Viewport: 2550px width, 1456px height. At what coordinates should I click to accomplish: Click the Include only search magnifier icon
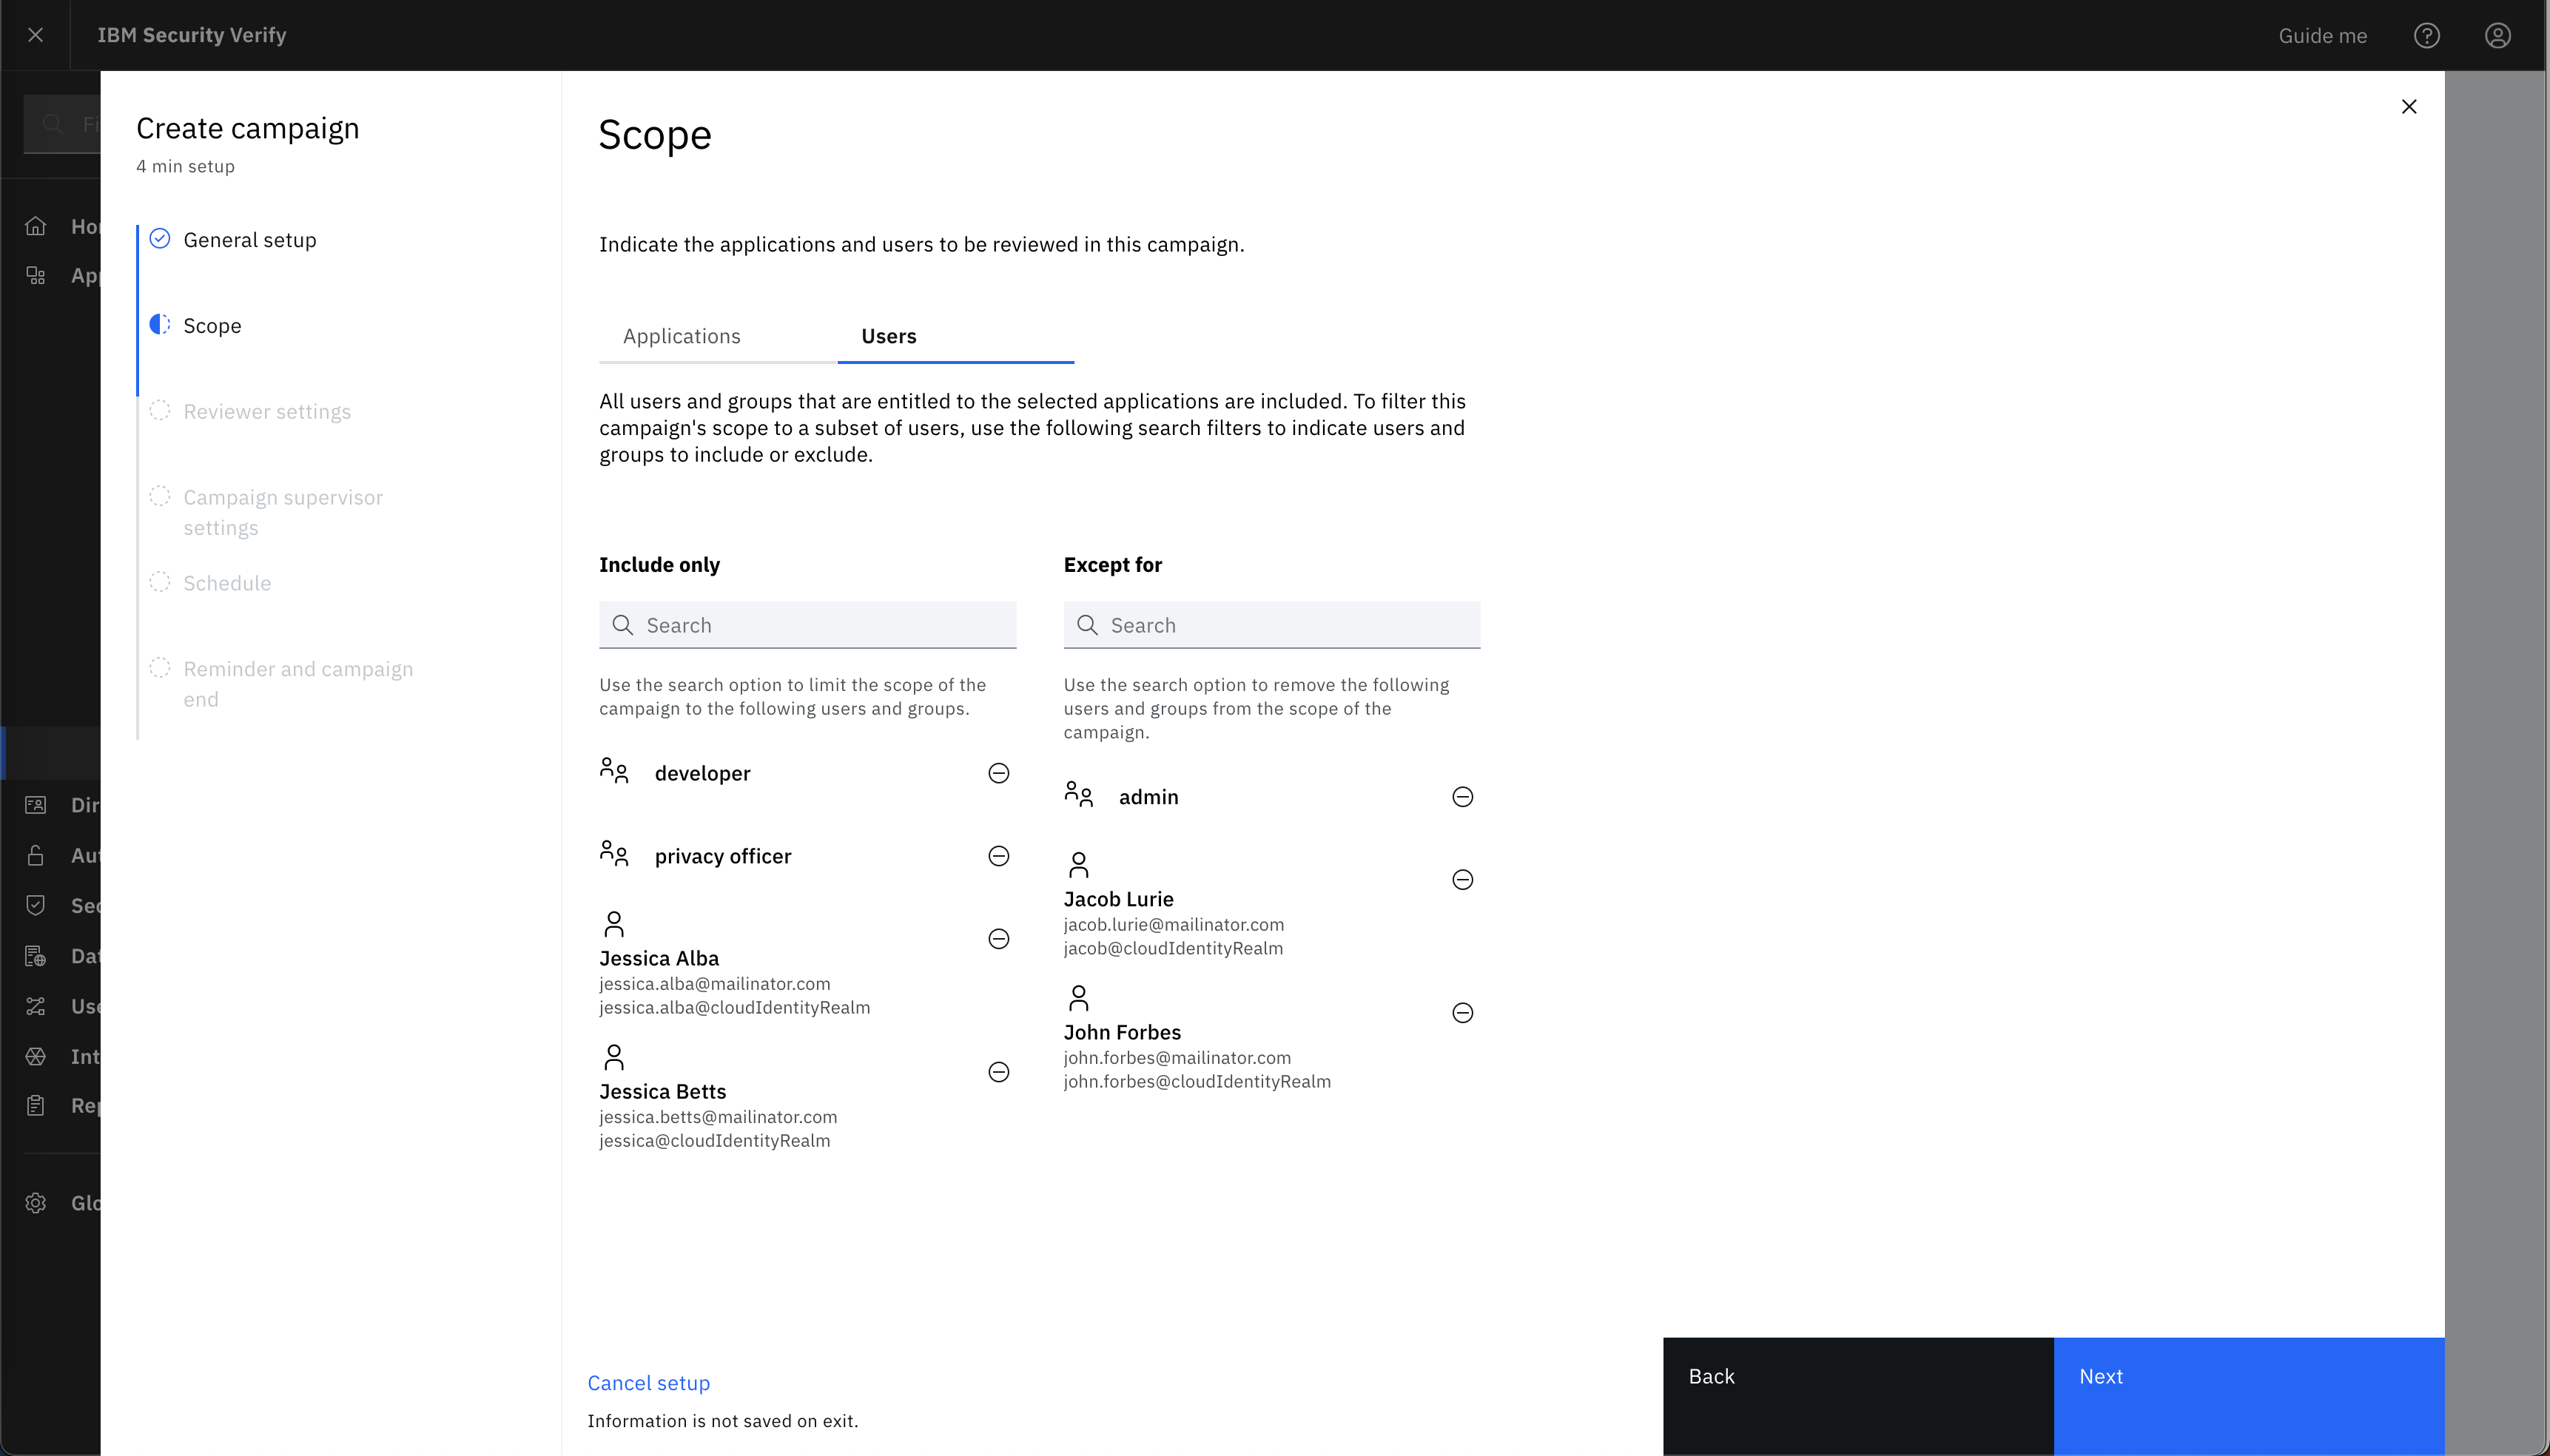pos(622,625)
